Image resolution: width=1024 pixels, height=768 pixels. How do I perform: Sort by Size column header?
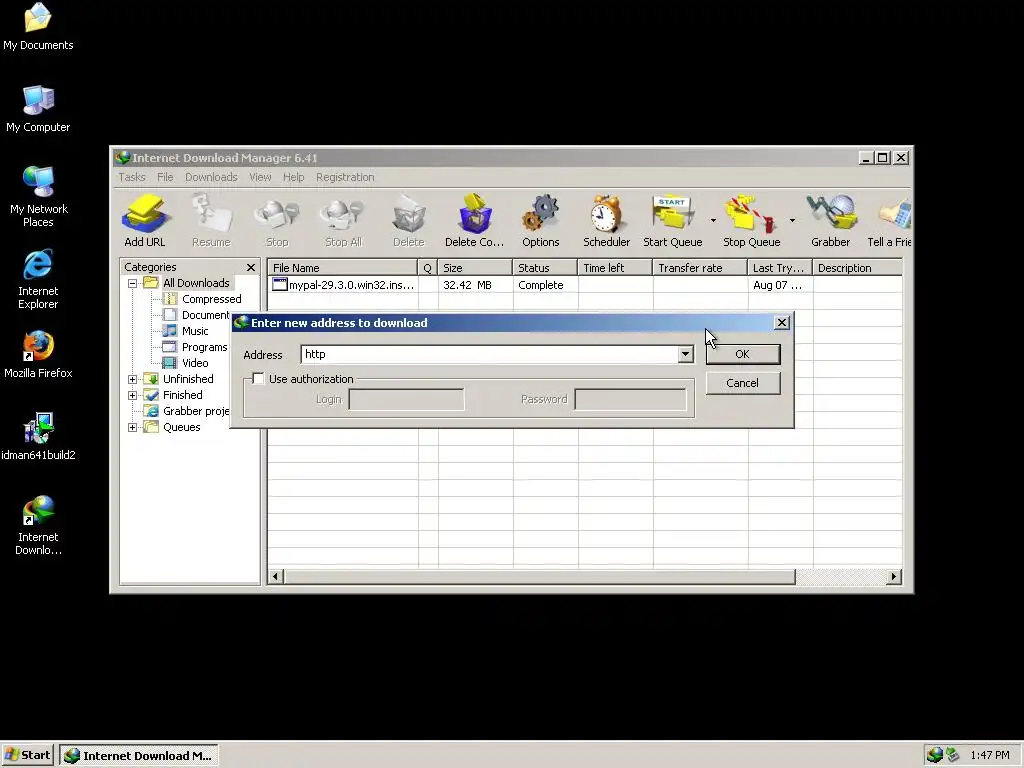coord(475,268)
